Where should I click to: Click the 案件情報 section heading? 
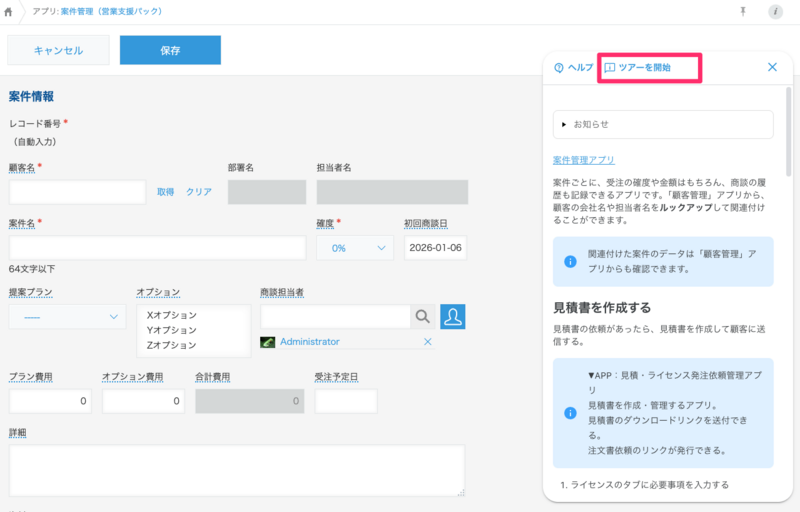coord(31,96)
